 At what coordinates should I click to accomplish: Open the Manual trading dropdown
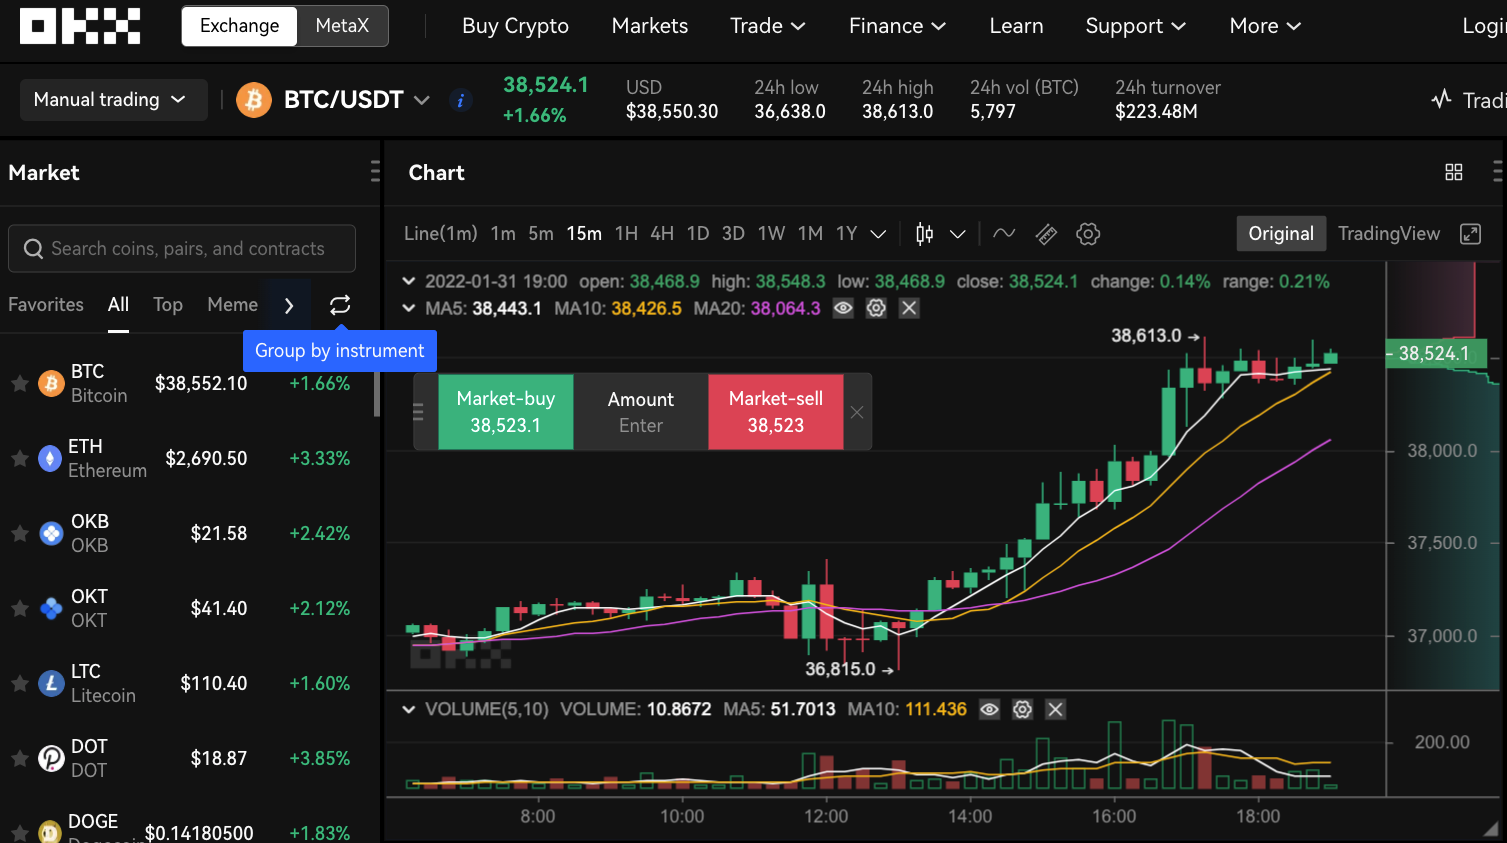[x=113, y=99]
